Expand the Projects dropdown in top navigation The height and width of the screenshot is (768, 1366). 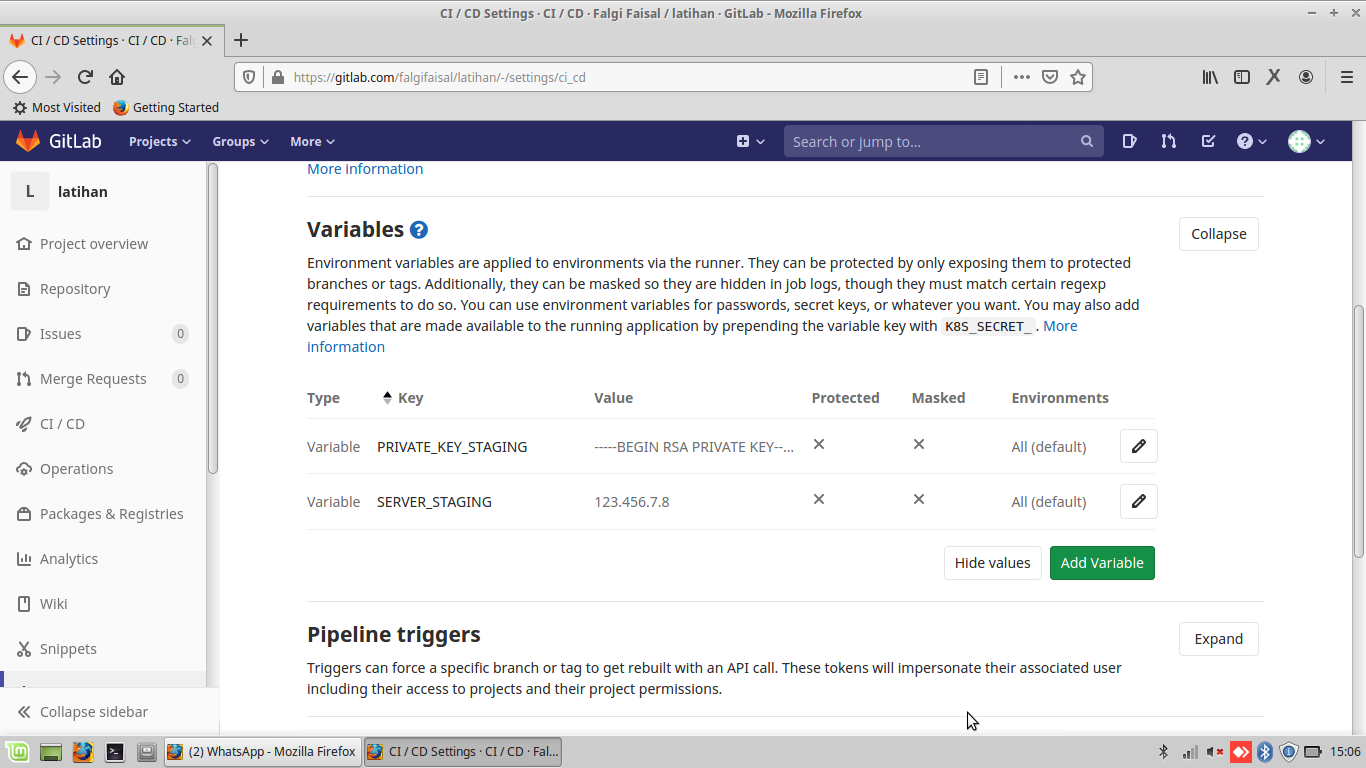pyautogui.click(x=158, y=141)
